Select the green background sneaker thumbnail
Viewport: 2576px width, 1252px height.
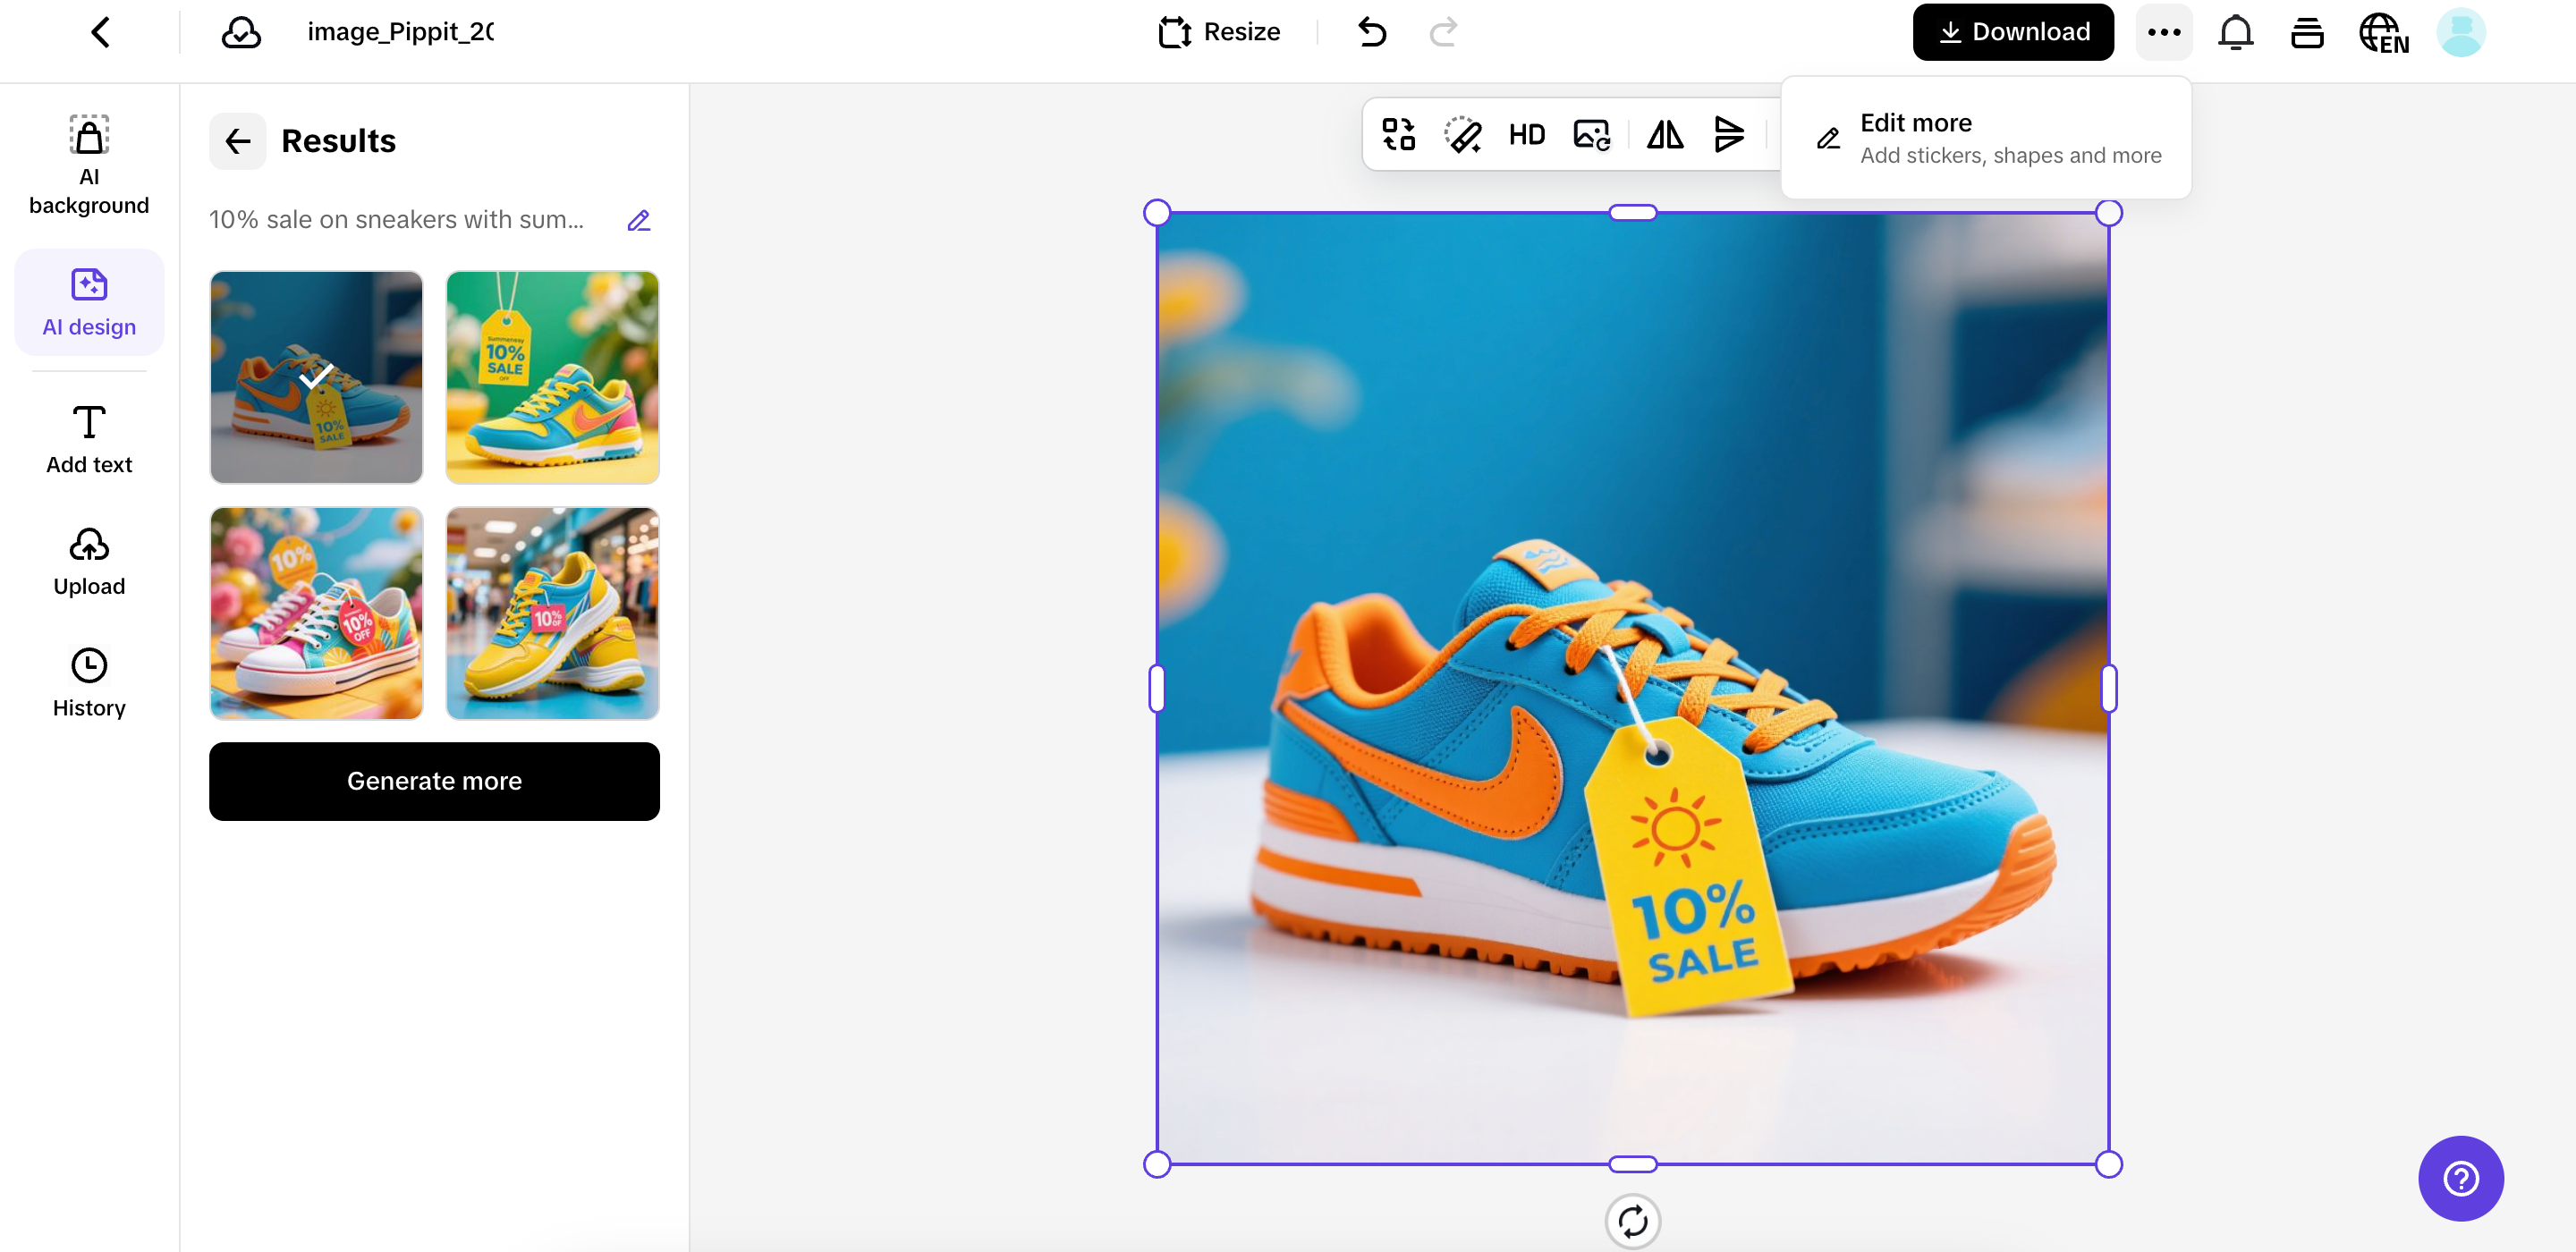tap(552, 378)
